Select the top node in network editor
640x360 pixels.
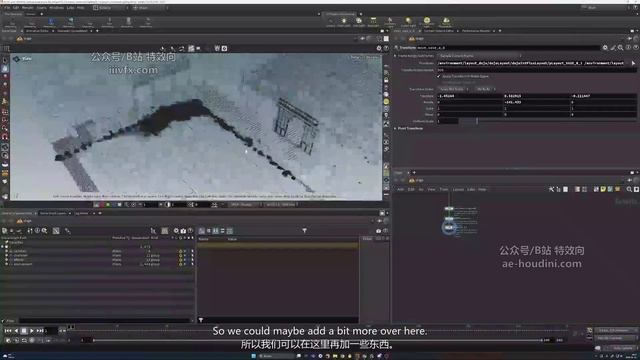(449, 209)
